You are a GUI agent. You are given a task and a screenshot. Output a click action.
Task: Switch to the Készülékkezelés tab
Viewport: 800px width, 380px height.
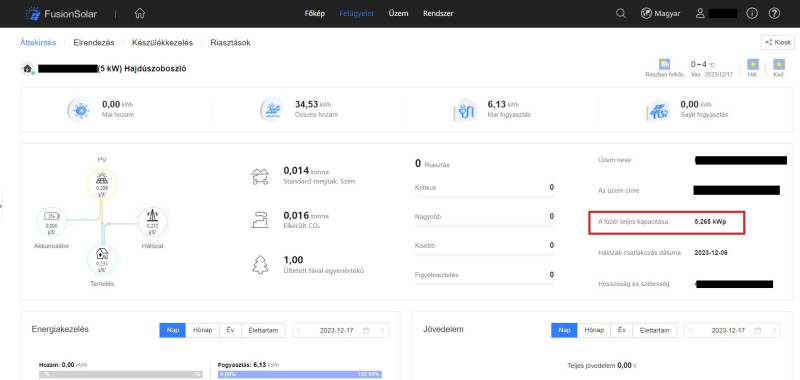click(x=162, y=43)
